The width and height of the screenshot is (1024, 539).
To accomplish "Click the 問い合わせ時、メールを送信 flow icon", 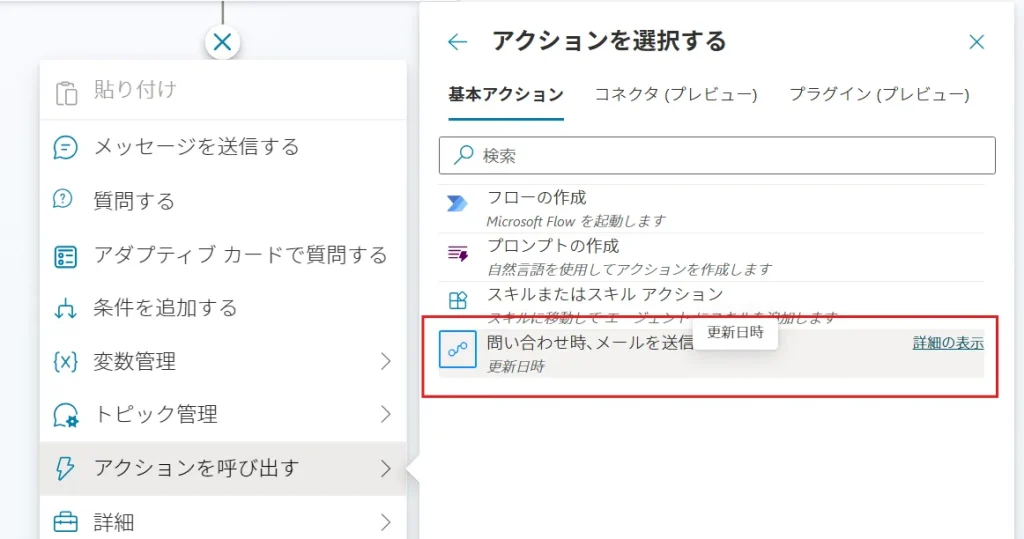I will 458,350.
